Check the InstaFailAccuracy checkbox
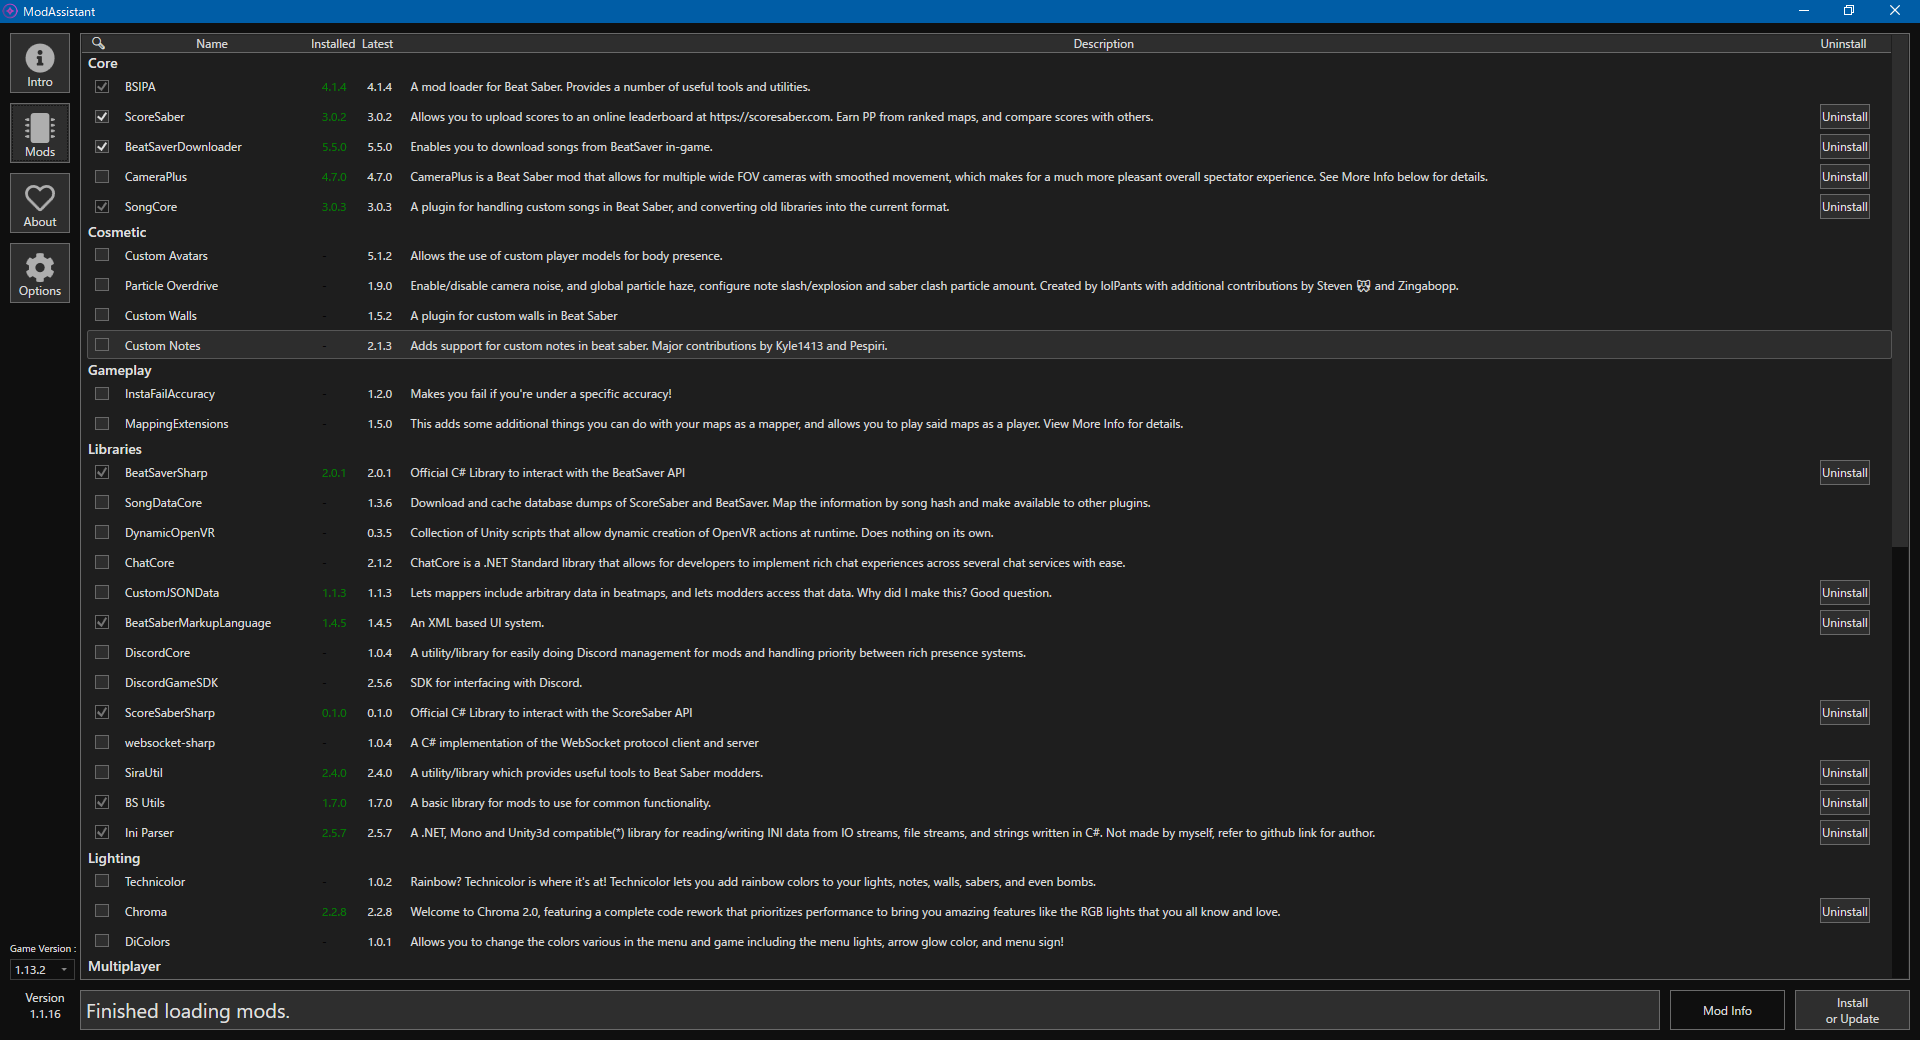The image size is (1920, 1040). click(x=102, y=394)
